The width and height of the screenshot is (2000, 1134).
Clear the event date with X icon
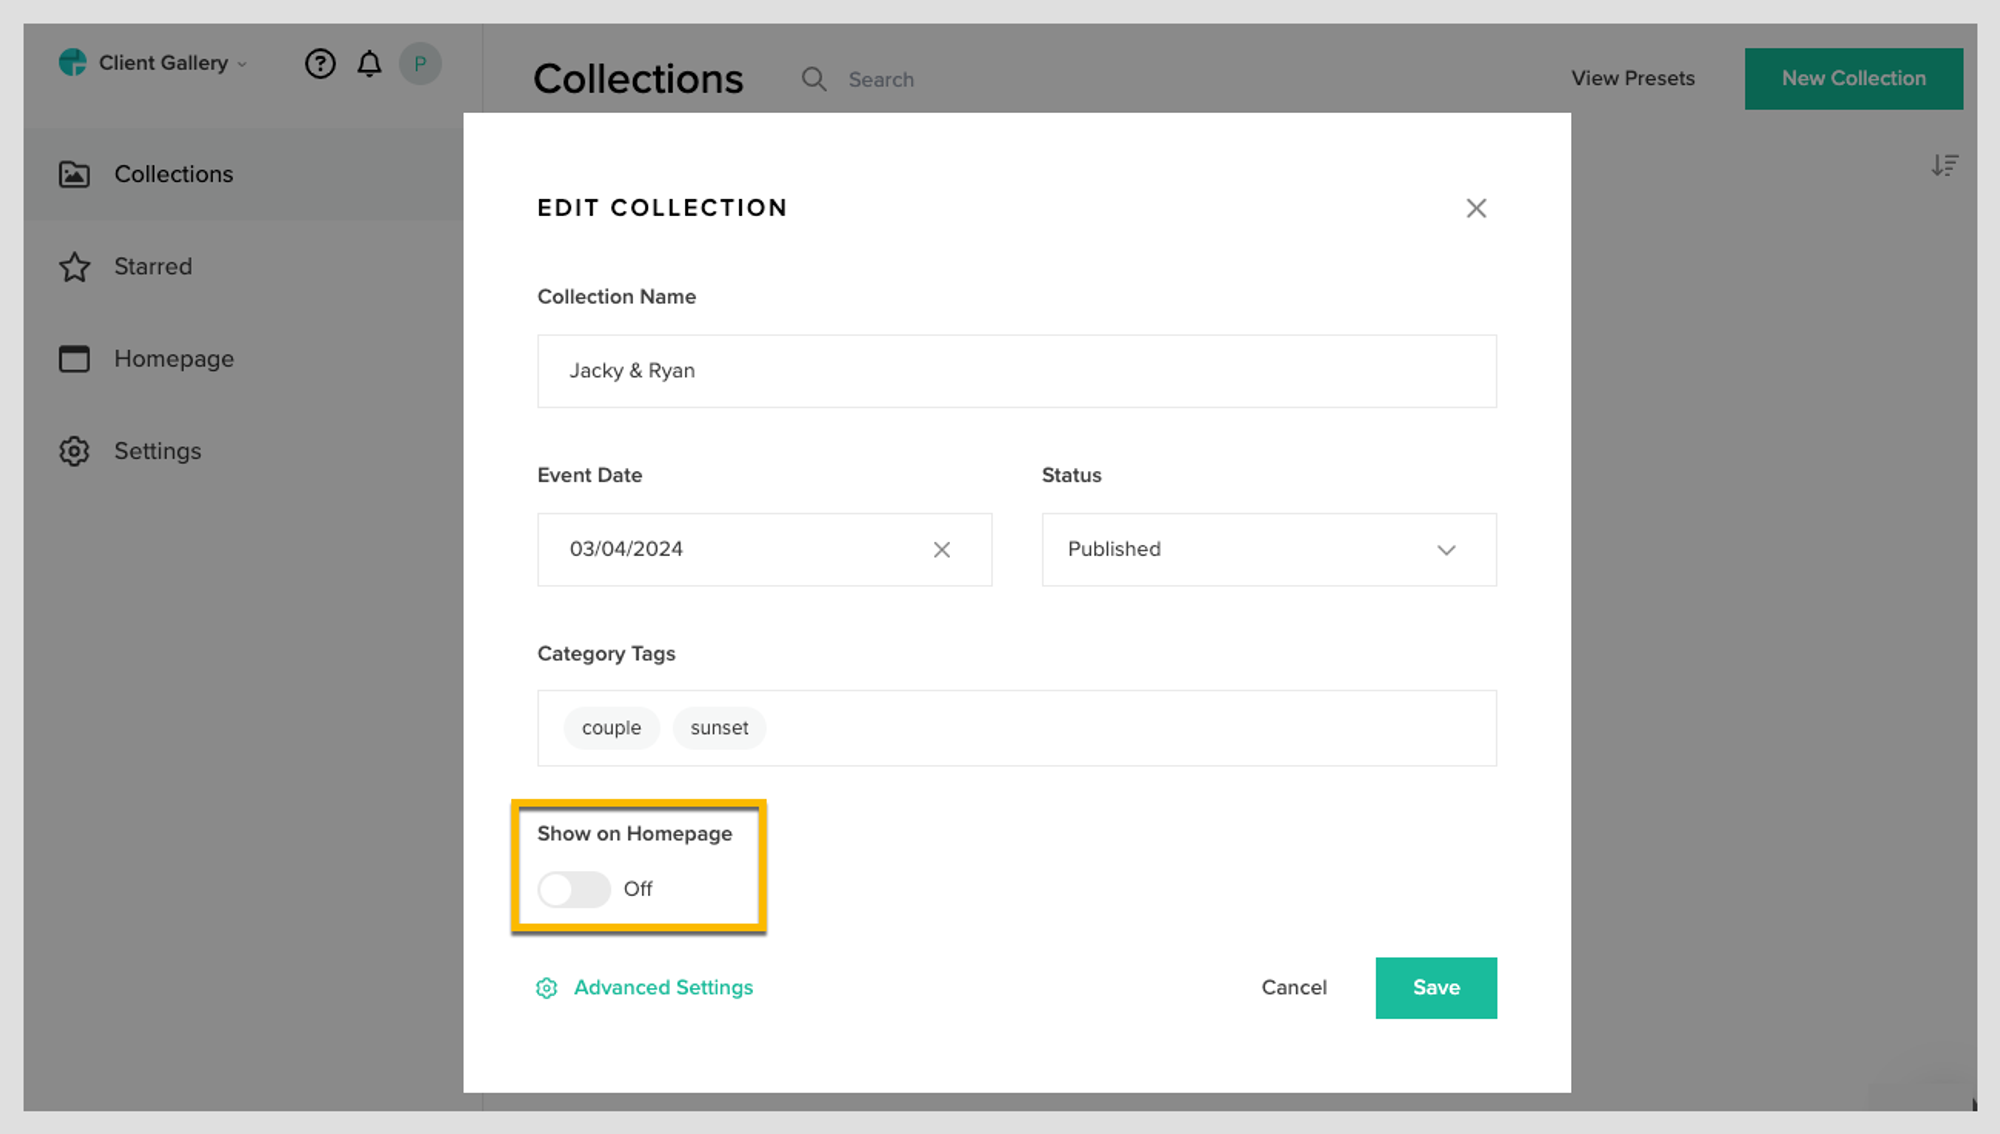pyautogui.click(x=941, y=550)
